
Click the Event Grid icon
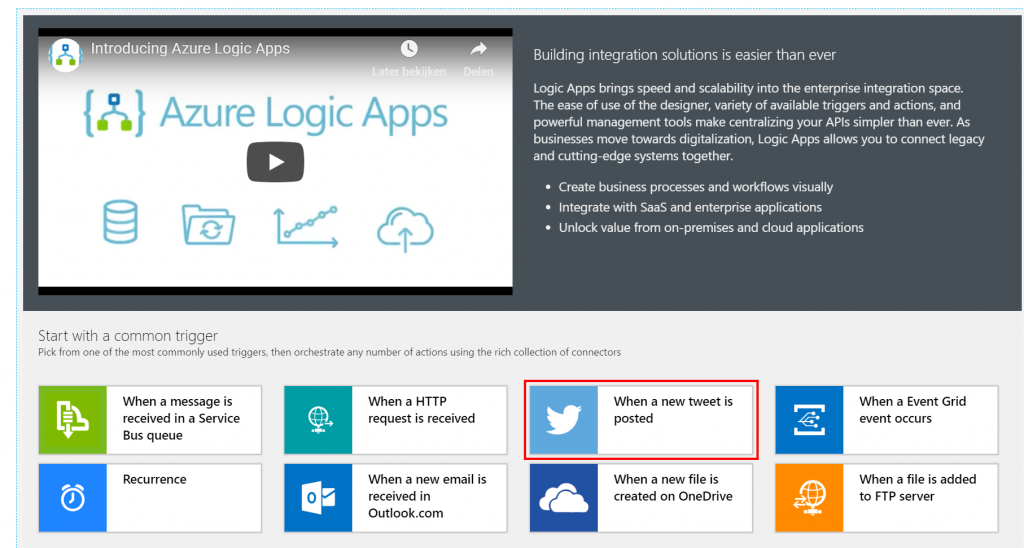pos(809,420)
